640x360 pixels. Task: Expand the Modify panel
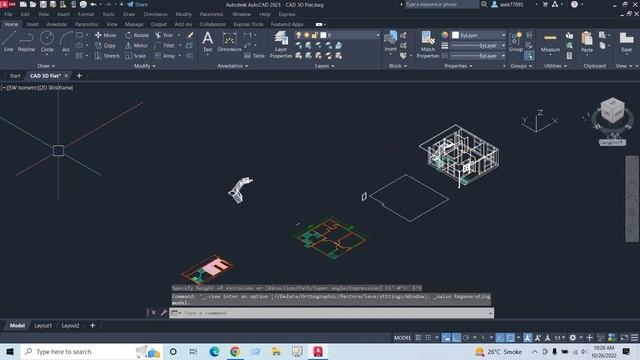pos(144,66)
